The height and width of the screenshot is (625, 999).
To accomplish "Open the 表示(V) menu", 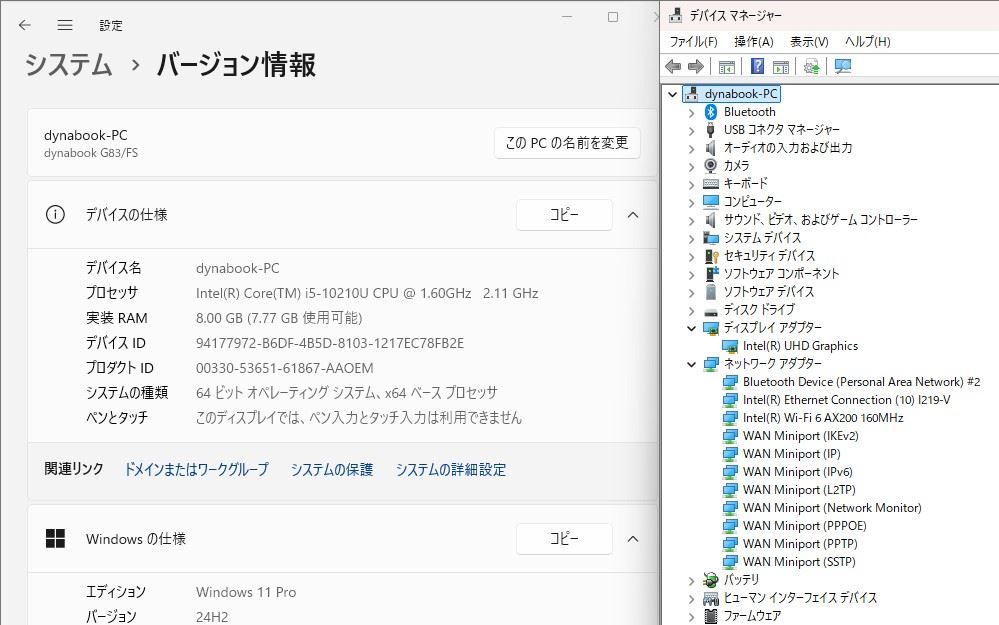I will tap(809, 41).
